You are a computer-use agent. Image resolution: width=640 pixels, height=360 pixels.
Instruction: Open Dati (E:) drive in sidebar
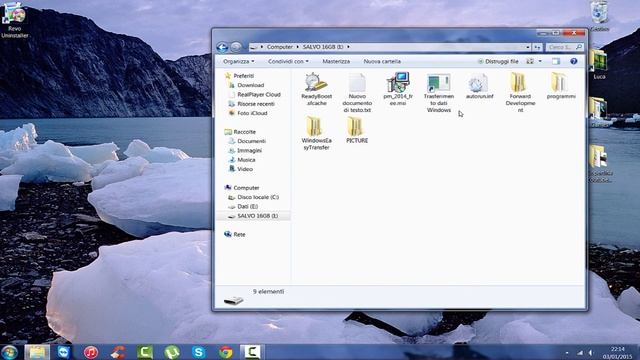[x=247, y=207]
